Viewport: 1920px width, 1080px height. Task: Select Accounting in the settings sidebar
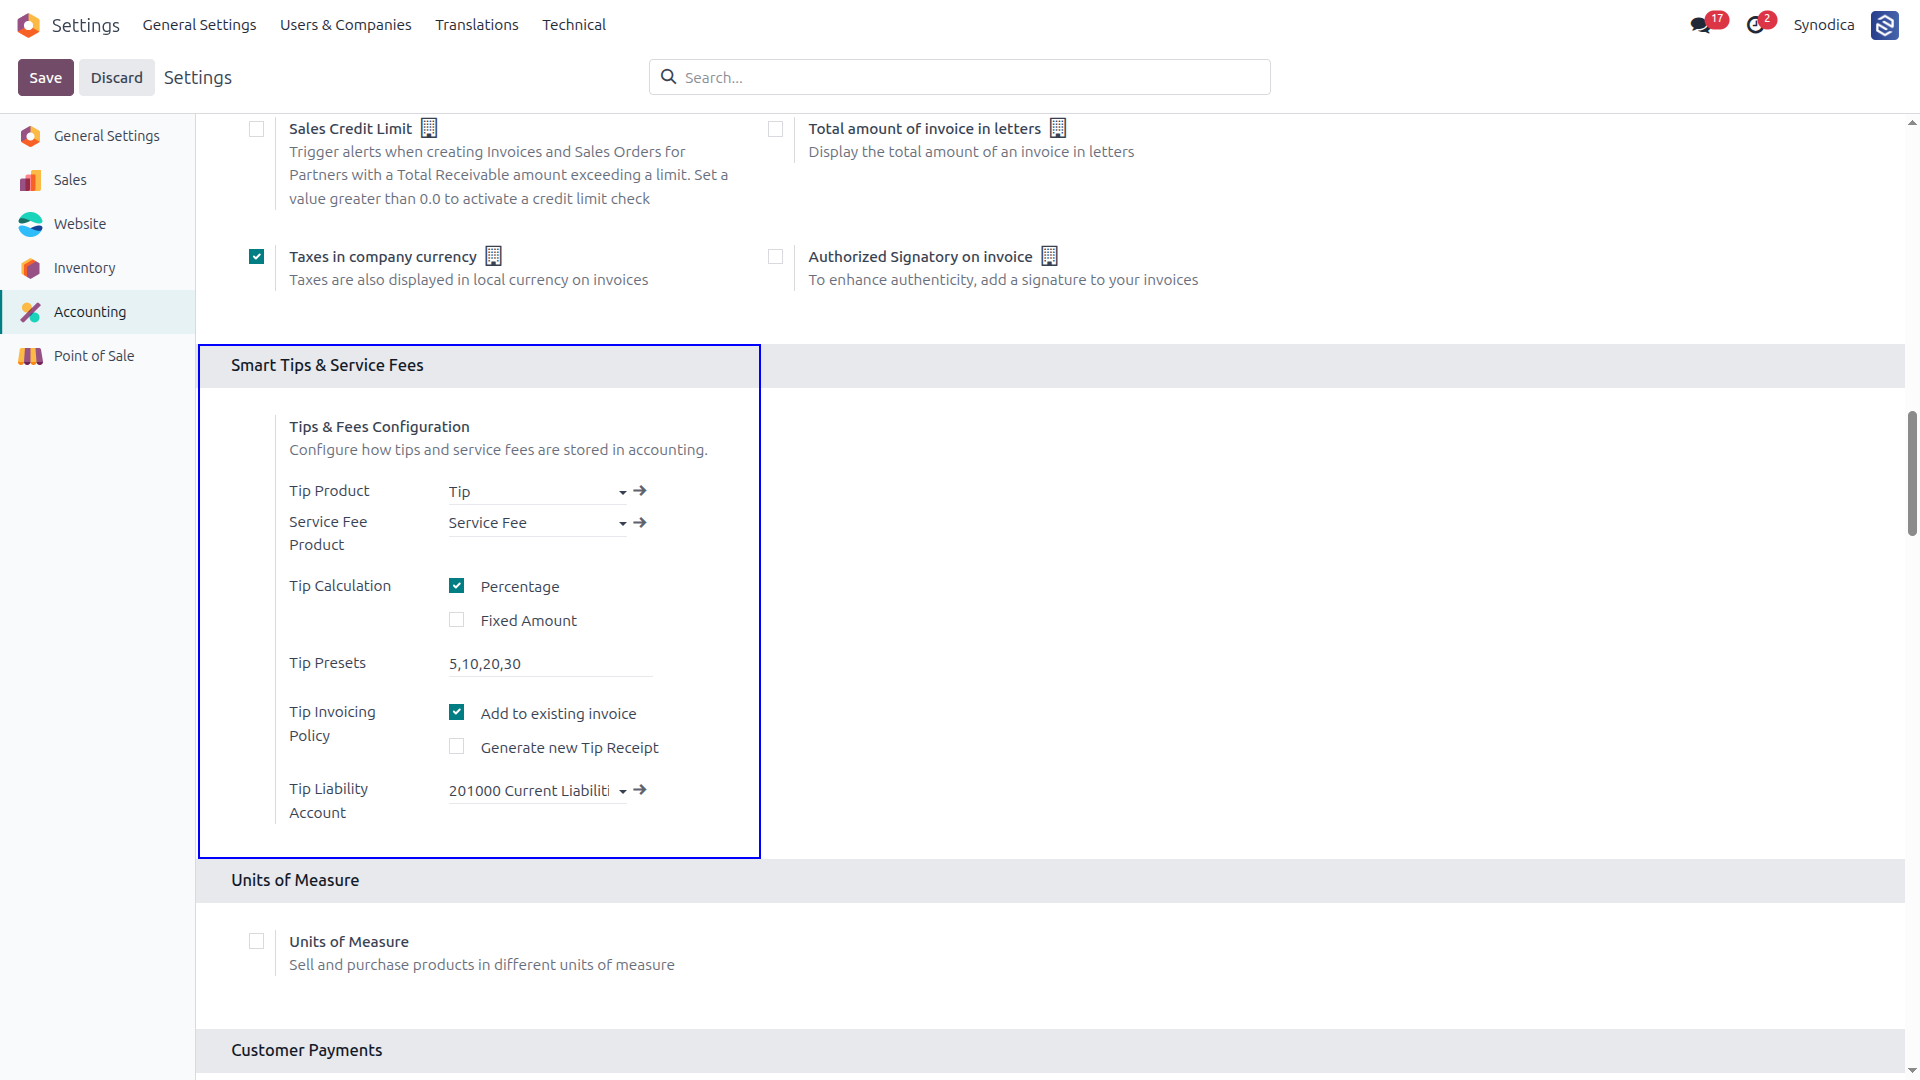click(98, 312)
